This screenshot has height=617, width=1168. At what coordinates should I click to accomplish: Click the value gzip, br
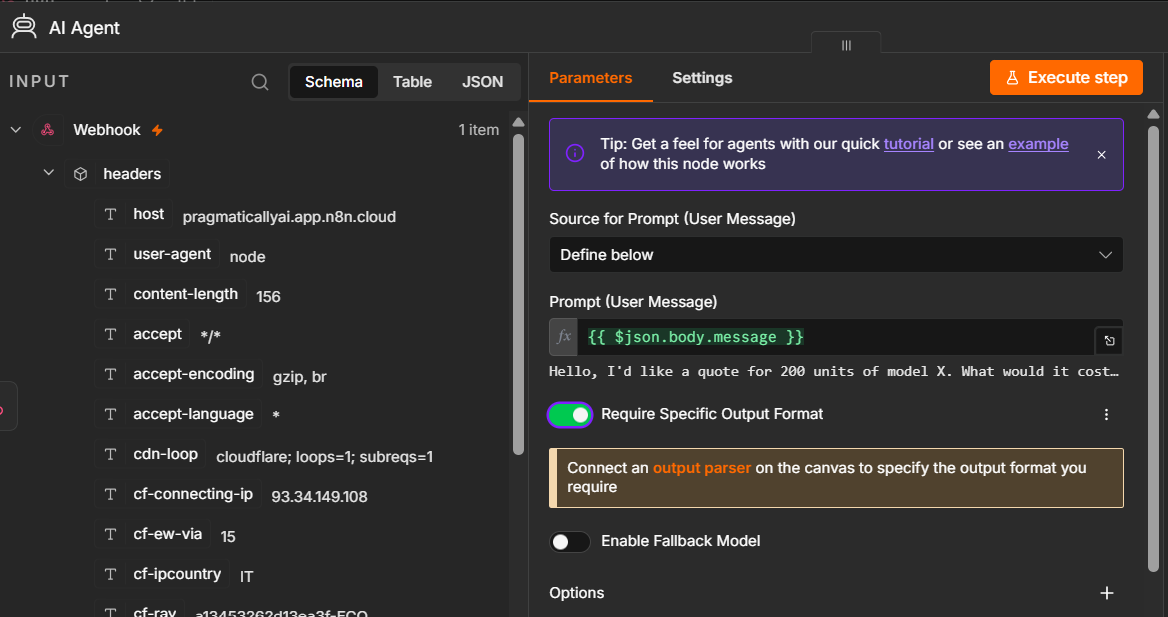[x=299, y=377]
